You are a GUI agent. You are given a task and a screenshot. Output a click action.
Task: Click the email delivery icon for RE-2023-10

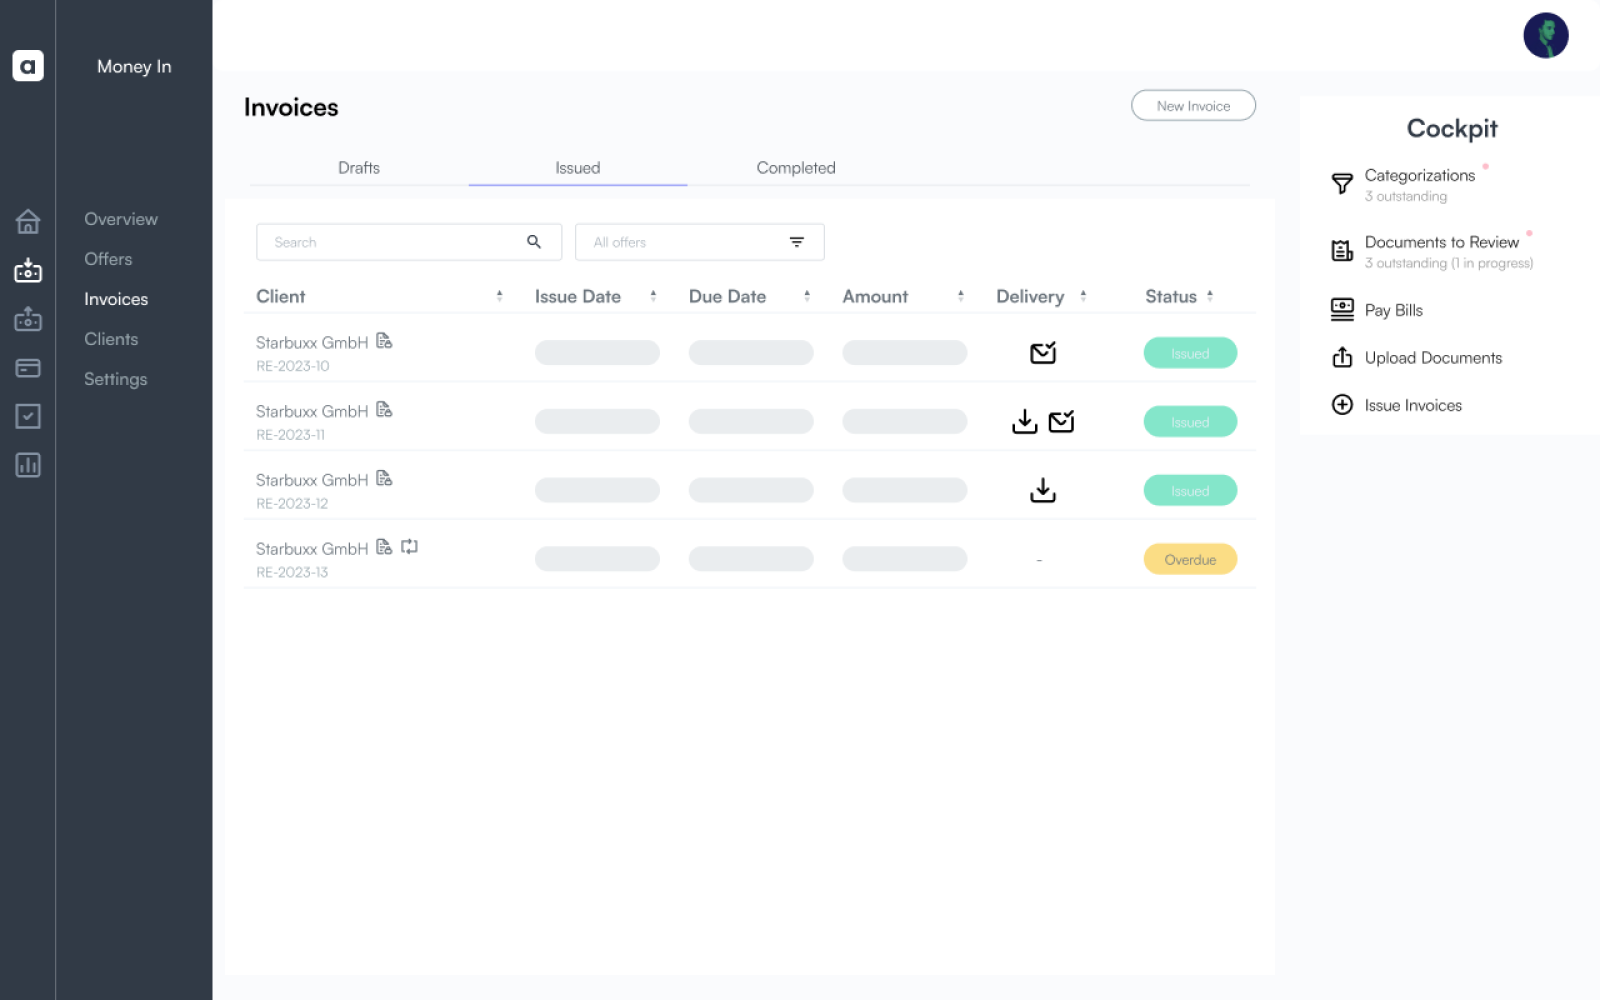click(1043, 352)
